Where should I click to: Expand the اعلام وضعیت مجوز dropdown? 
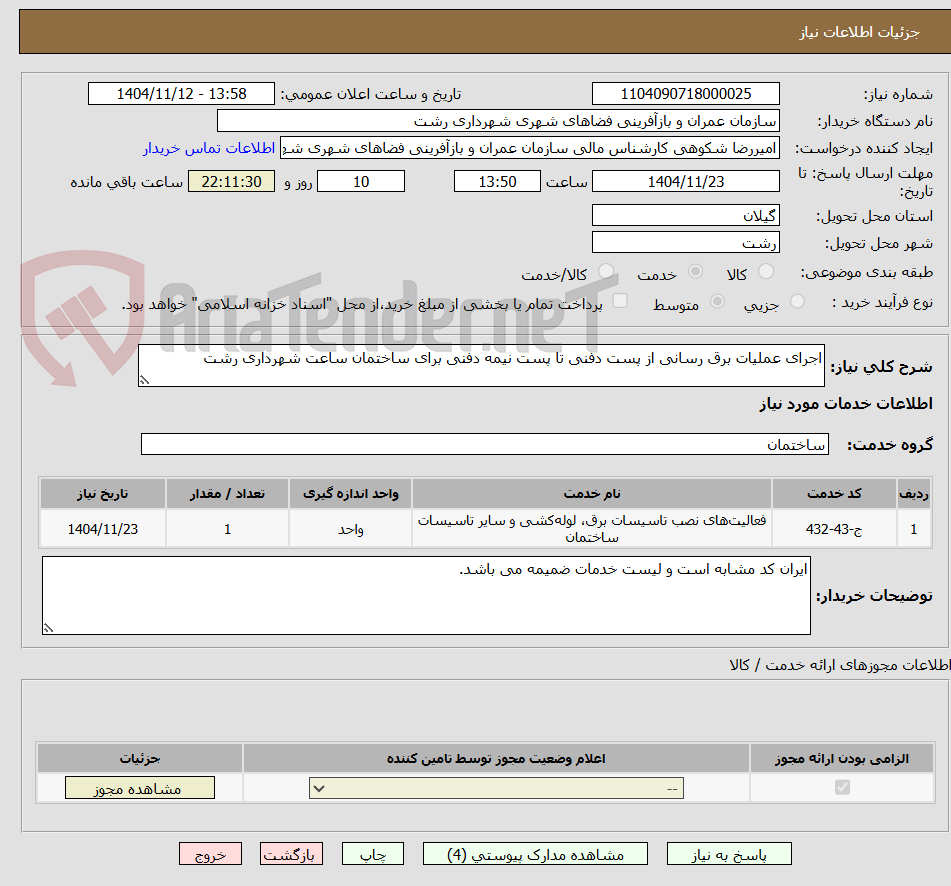click(x=496, y=788)
